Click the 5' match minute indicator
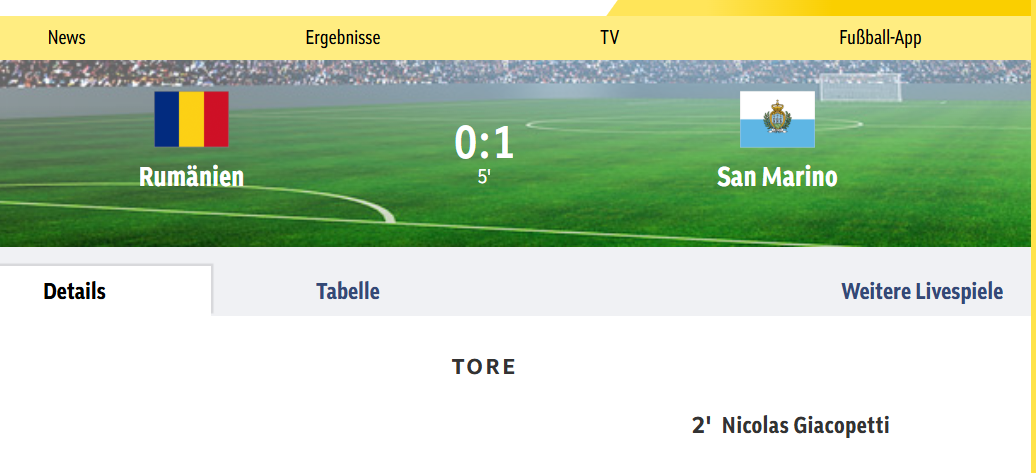Viewport: 1036px width, 473px height. pos(484,178)
